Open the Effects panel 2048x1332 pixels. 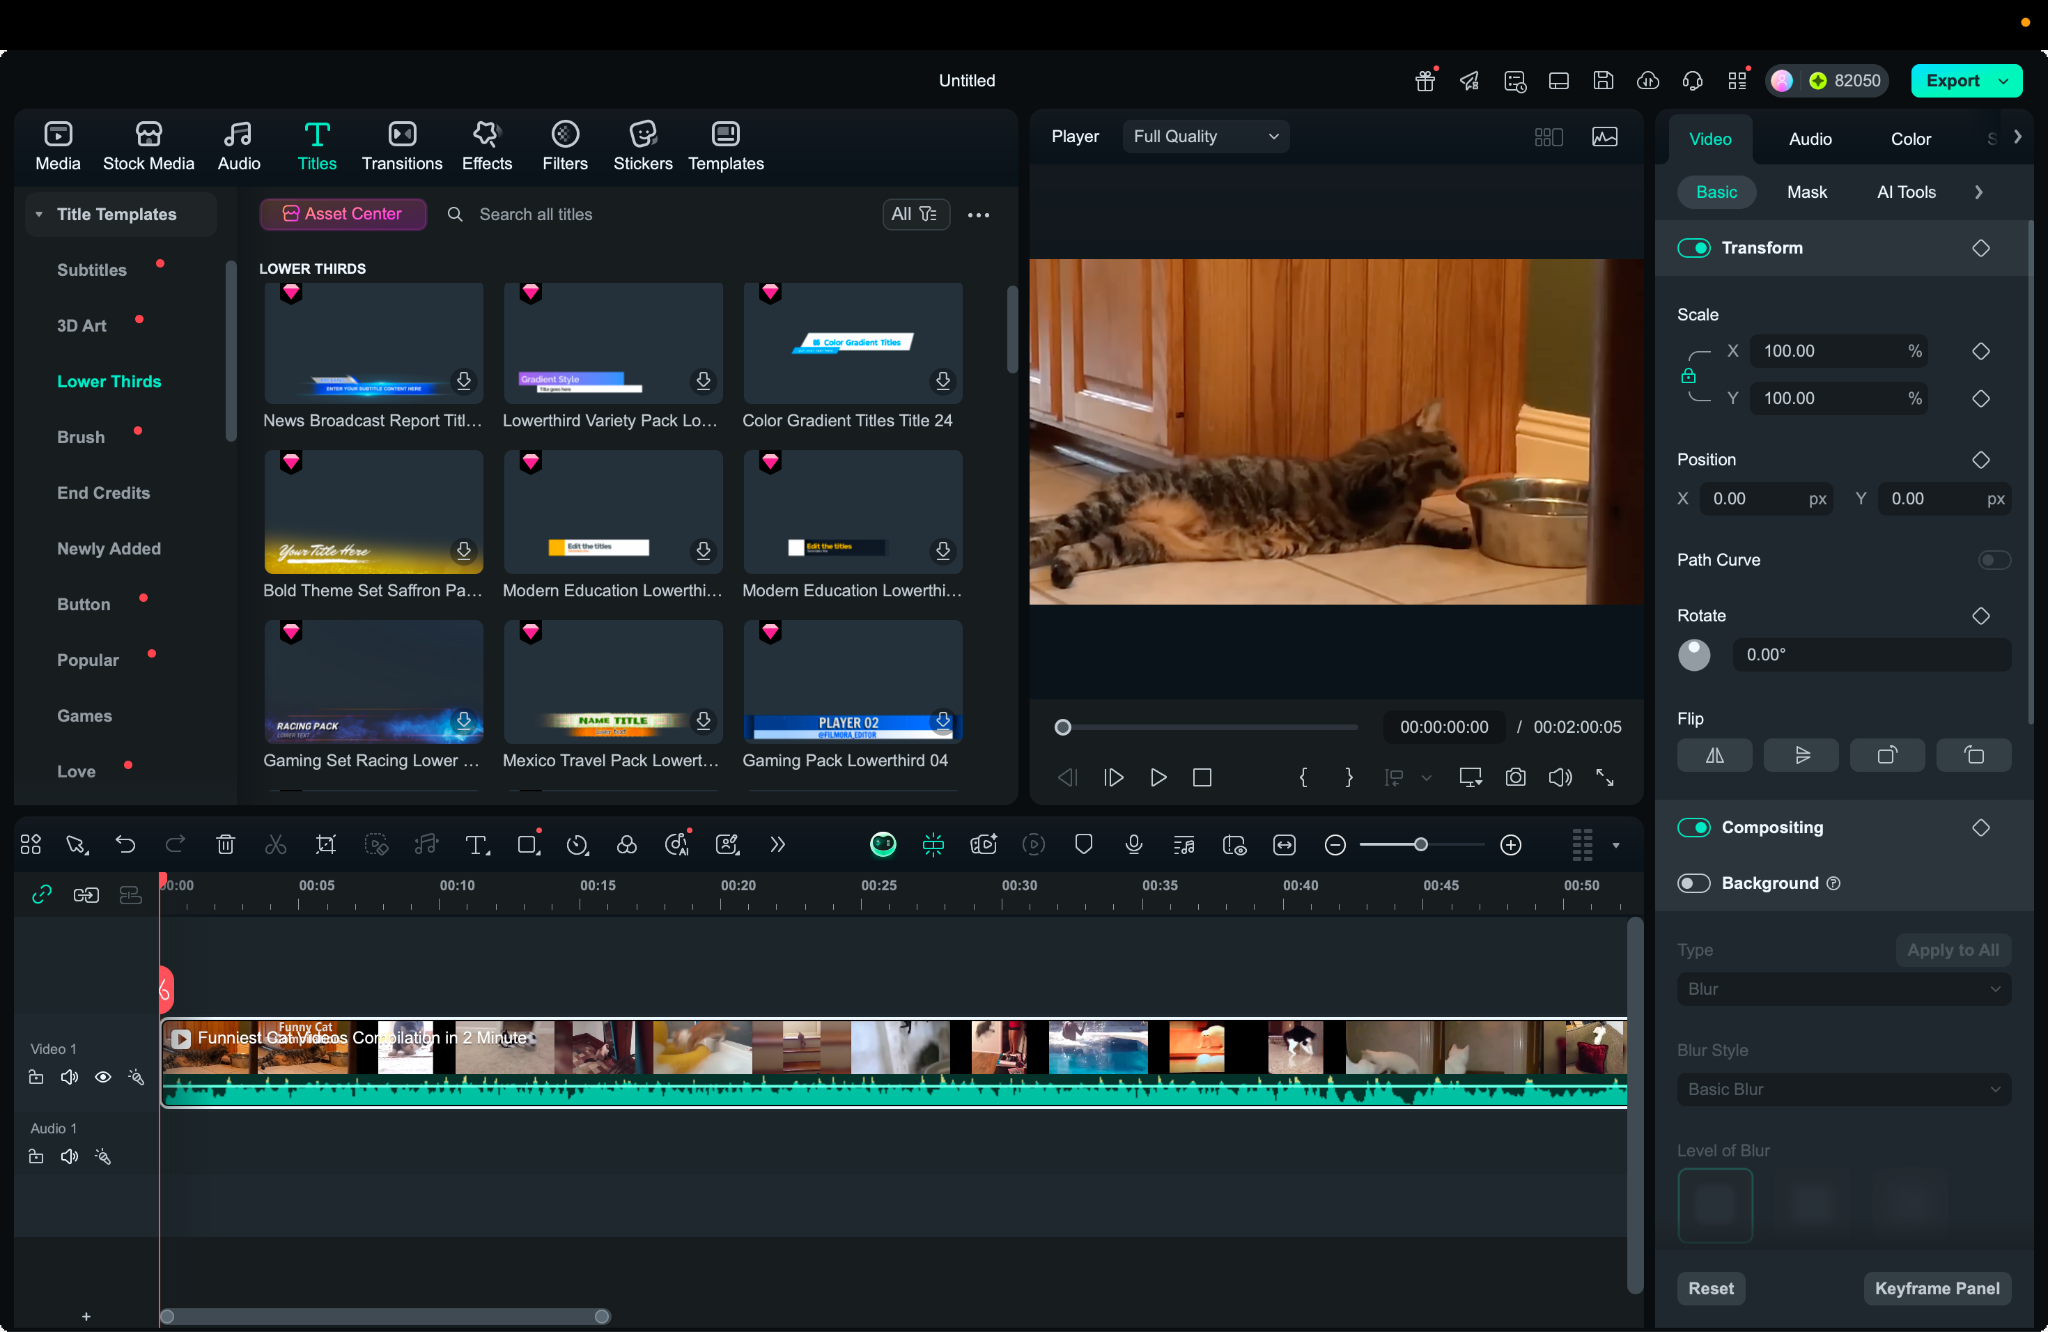click(487, 146)
